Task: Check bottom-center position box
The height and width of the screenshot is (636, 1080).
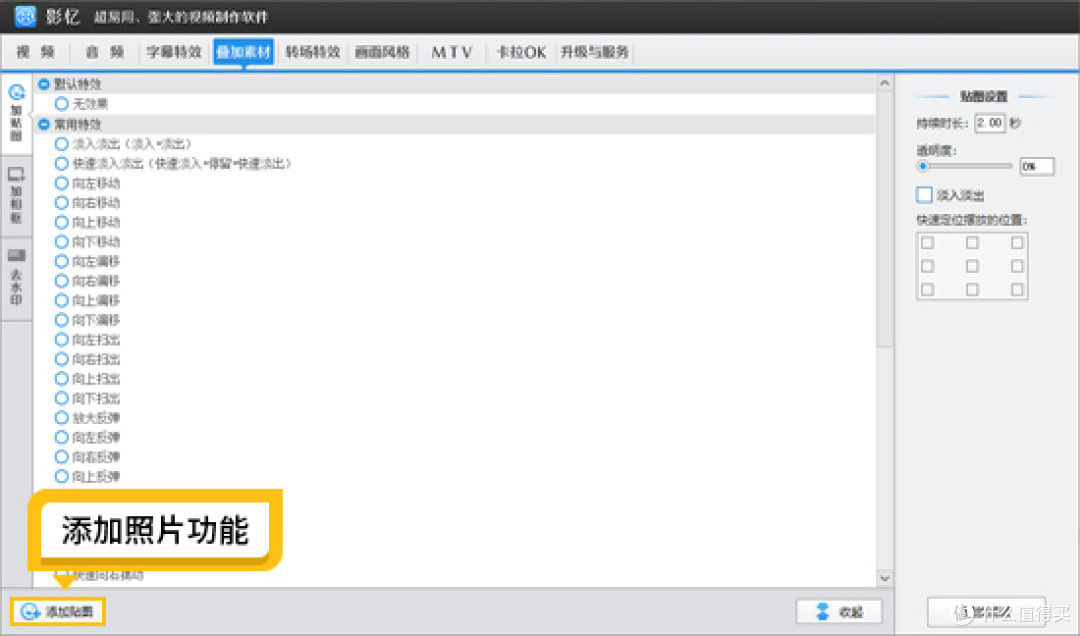Action: click(973, 289)
